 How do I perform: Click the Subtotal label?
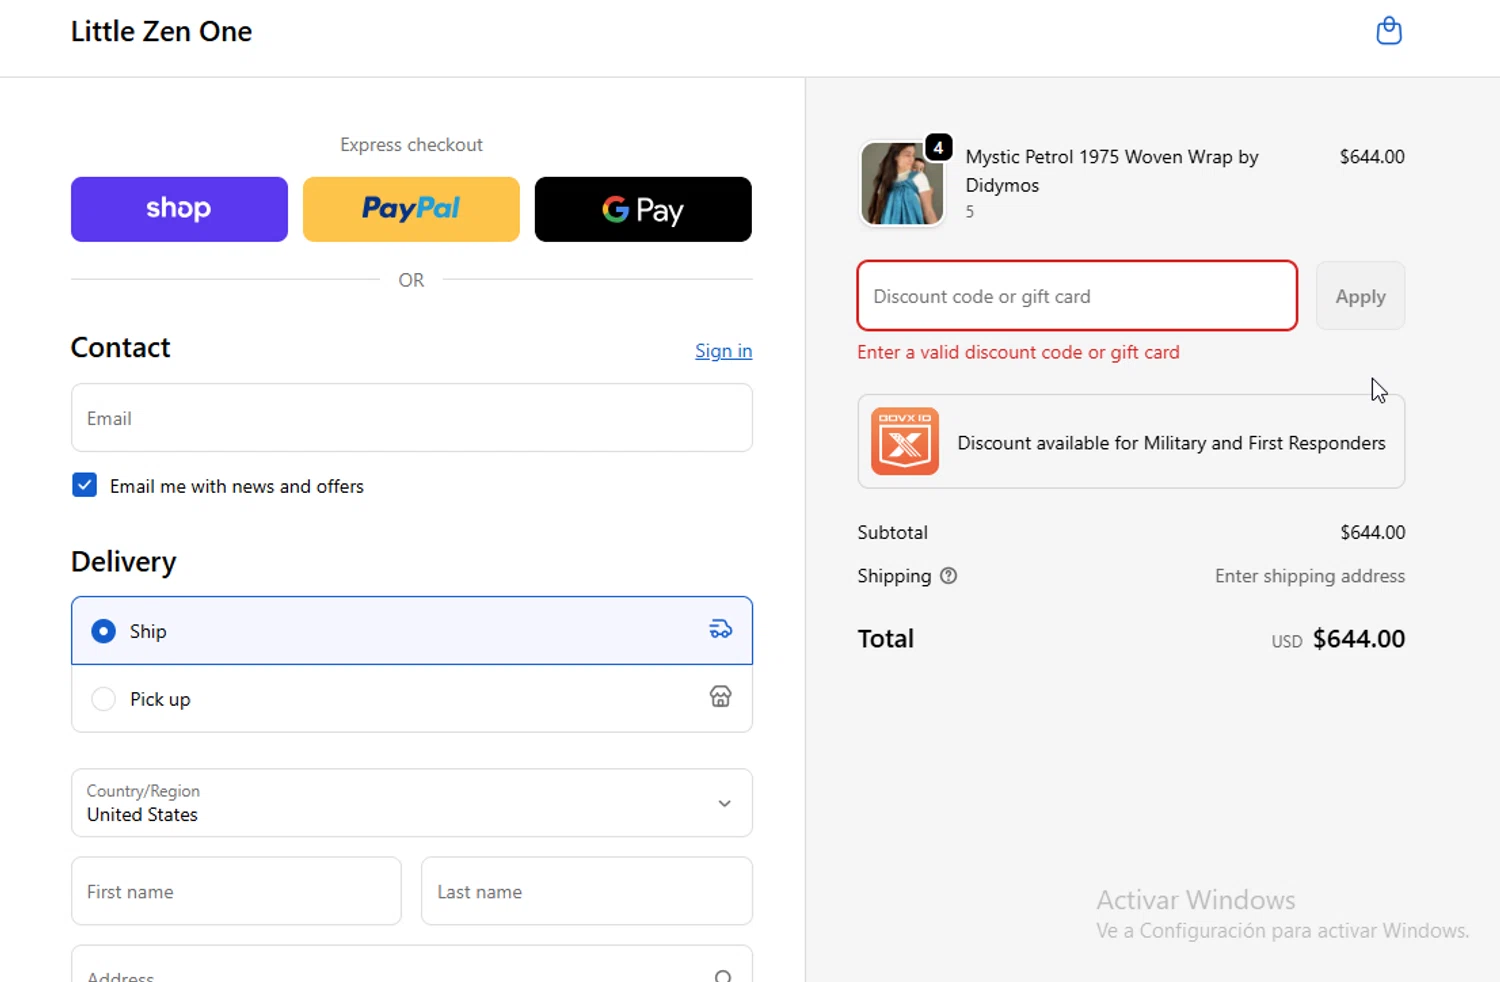(x=892, y=533)
